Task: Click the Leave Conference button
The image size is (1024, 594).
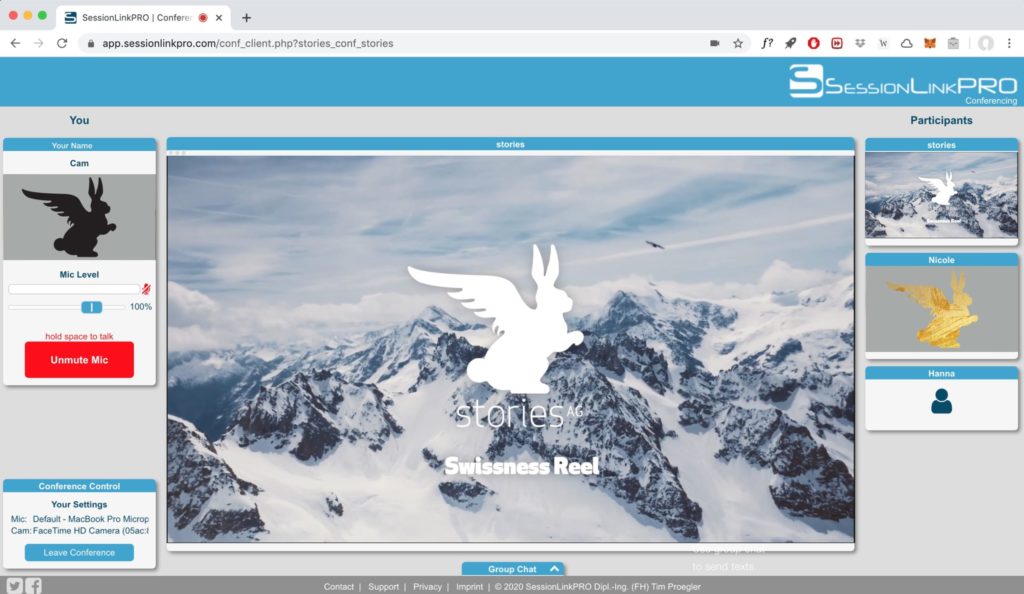Action: [x=79, y=552]
